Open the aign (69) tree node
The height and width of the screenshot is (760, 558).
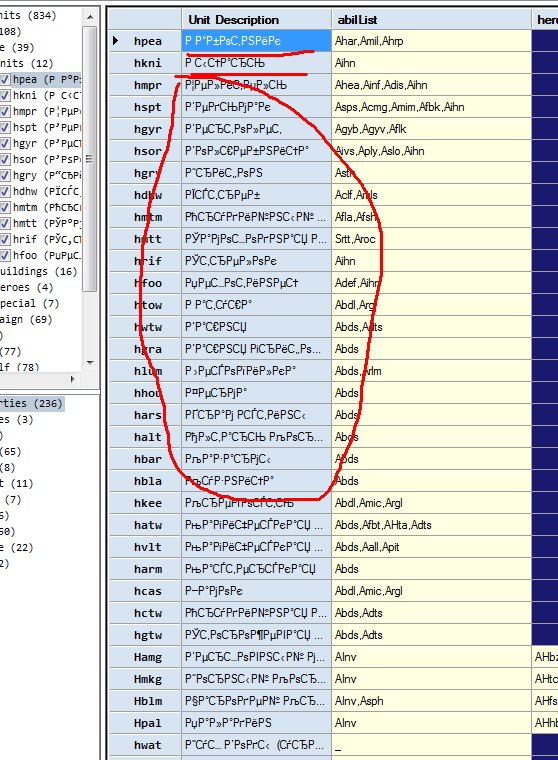(x=26, y=319)
